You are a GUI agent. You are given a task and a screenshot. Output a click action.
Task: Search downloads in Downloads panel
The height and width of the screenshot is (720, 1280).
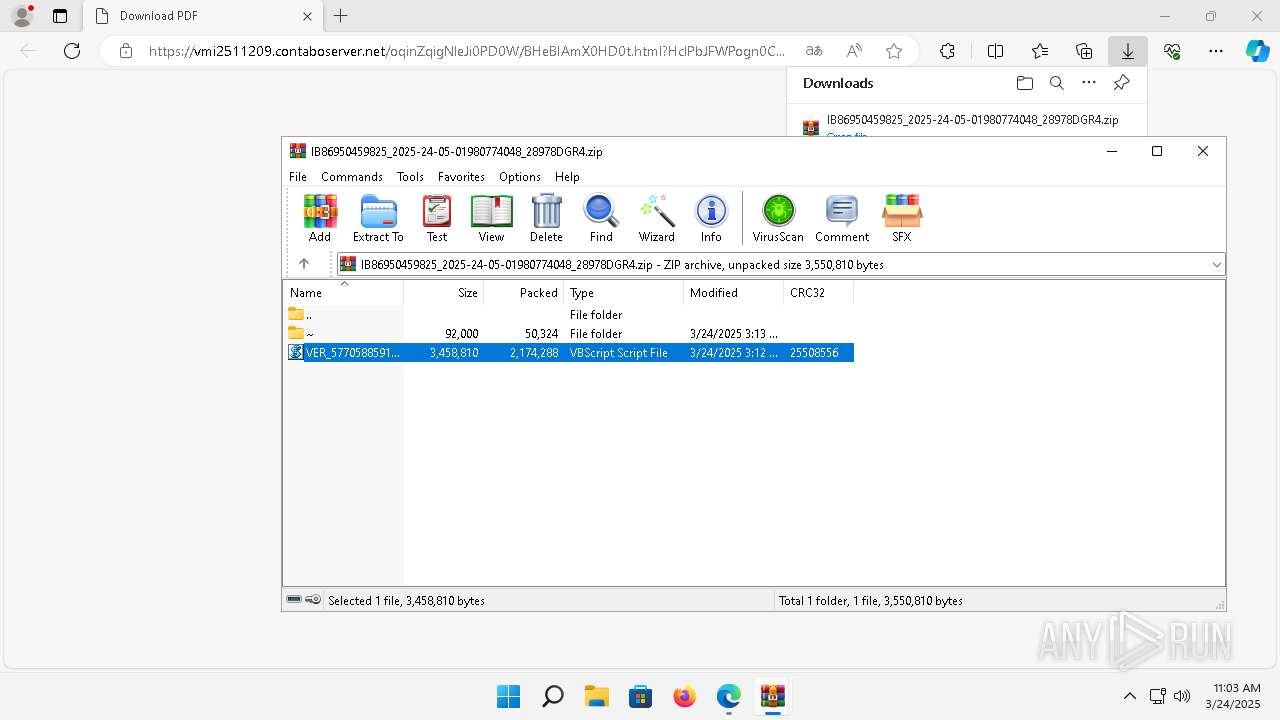coord(1056,83)
